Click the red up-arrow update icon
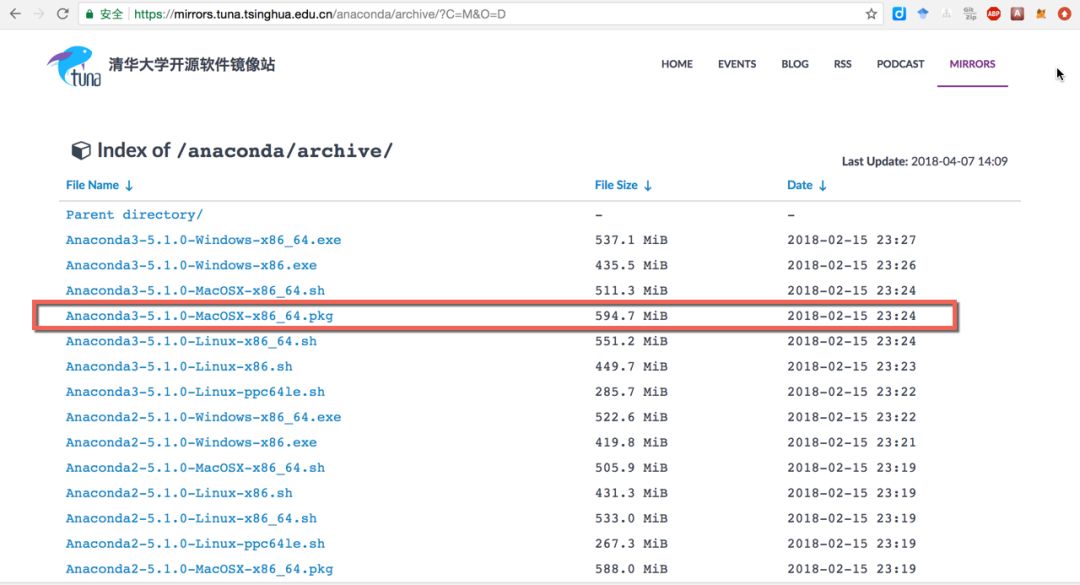This screenshot has height=585, width=1080. pos(1064,14)
